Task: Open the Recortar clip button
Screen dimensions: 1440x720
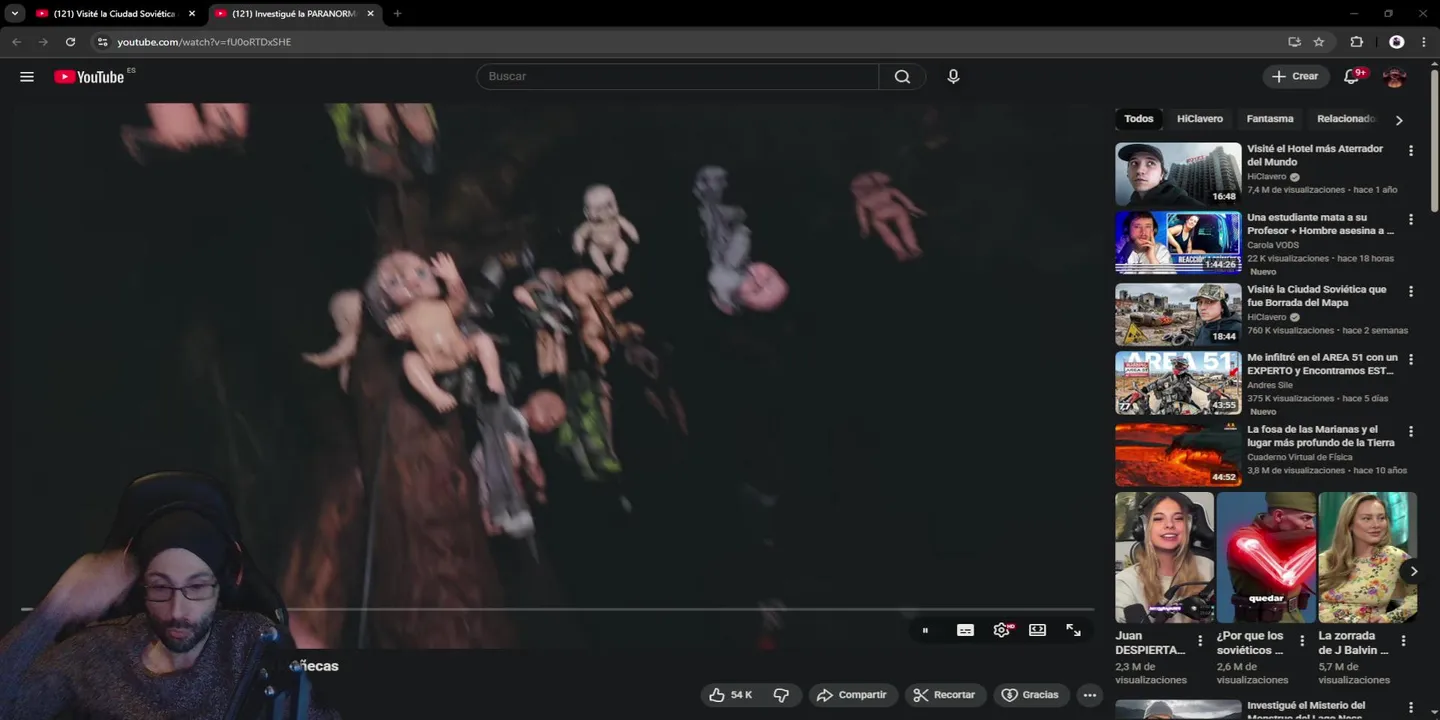Action: point(945,695)
